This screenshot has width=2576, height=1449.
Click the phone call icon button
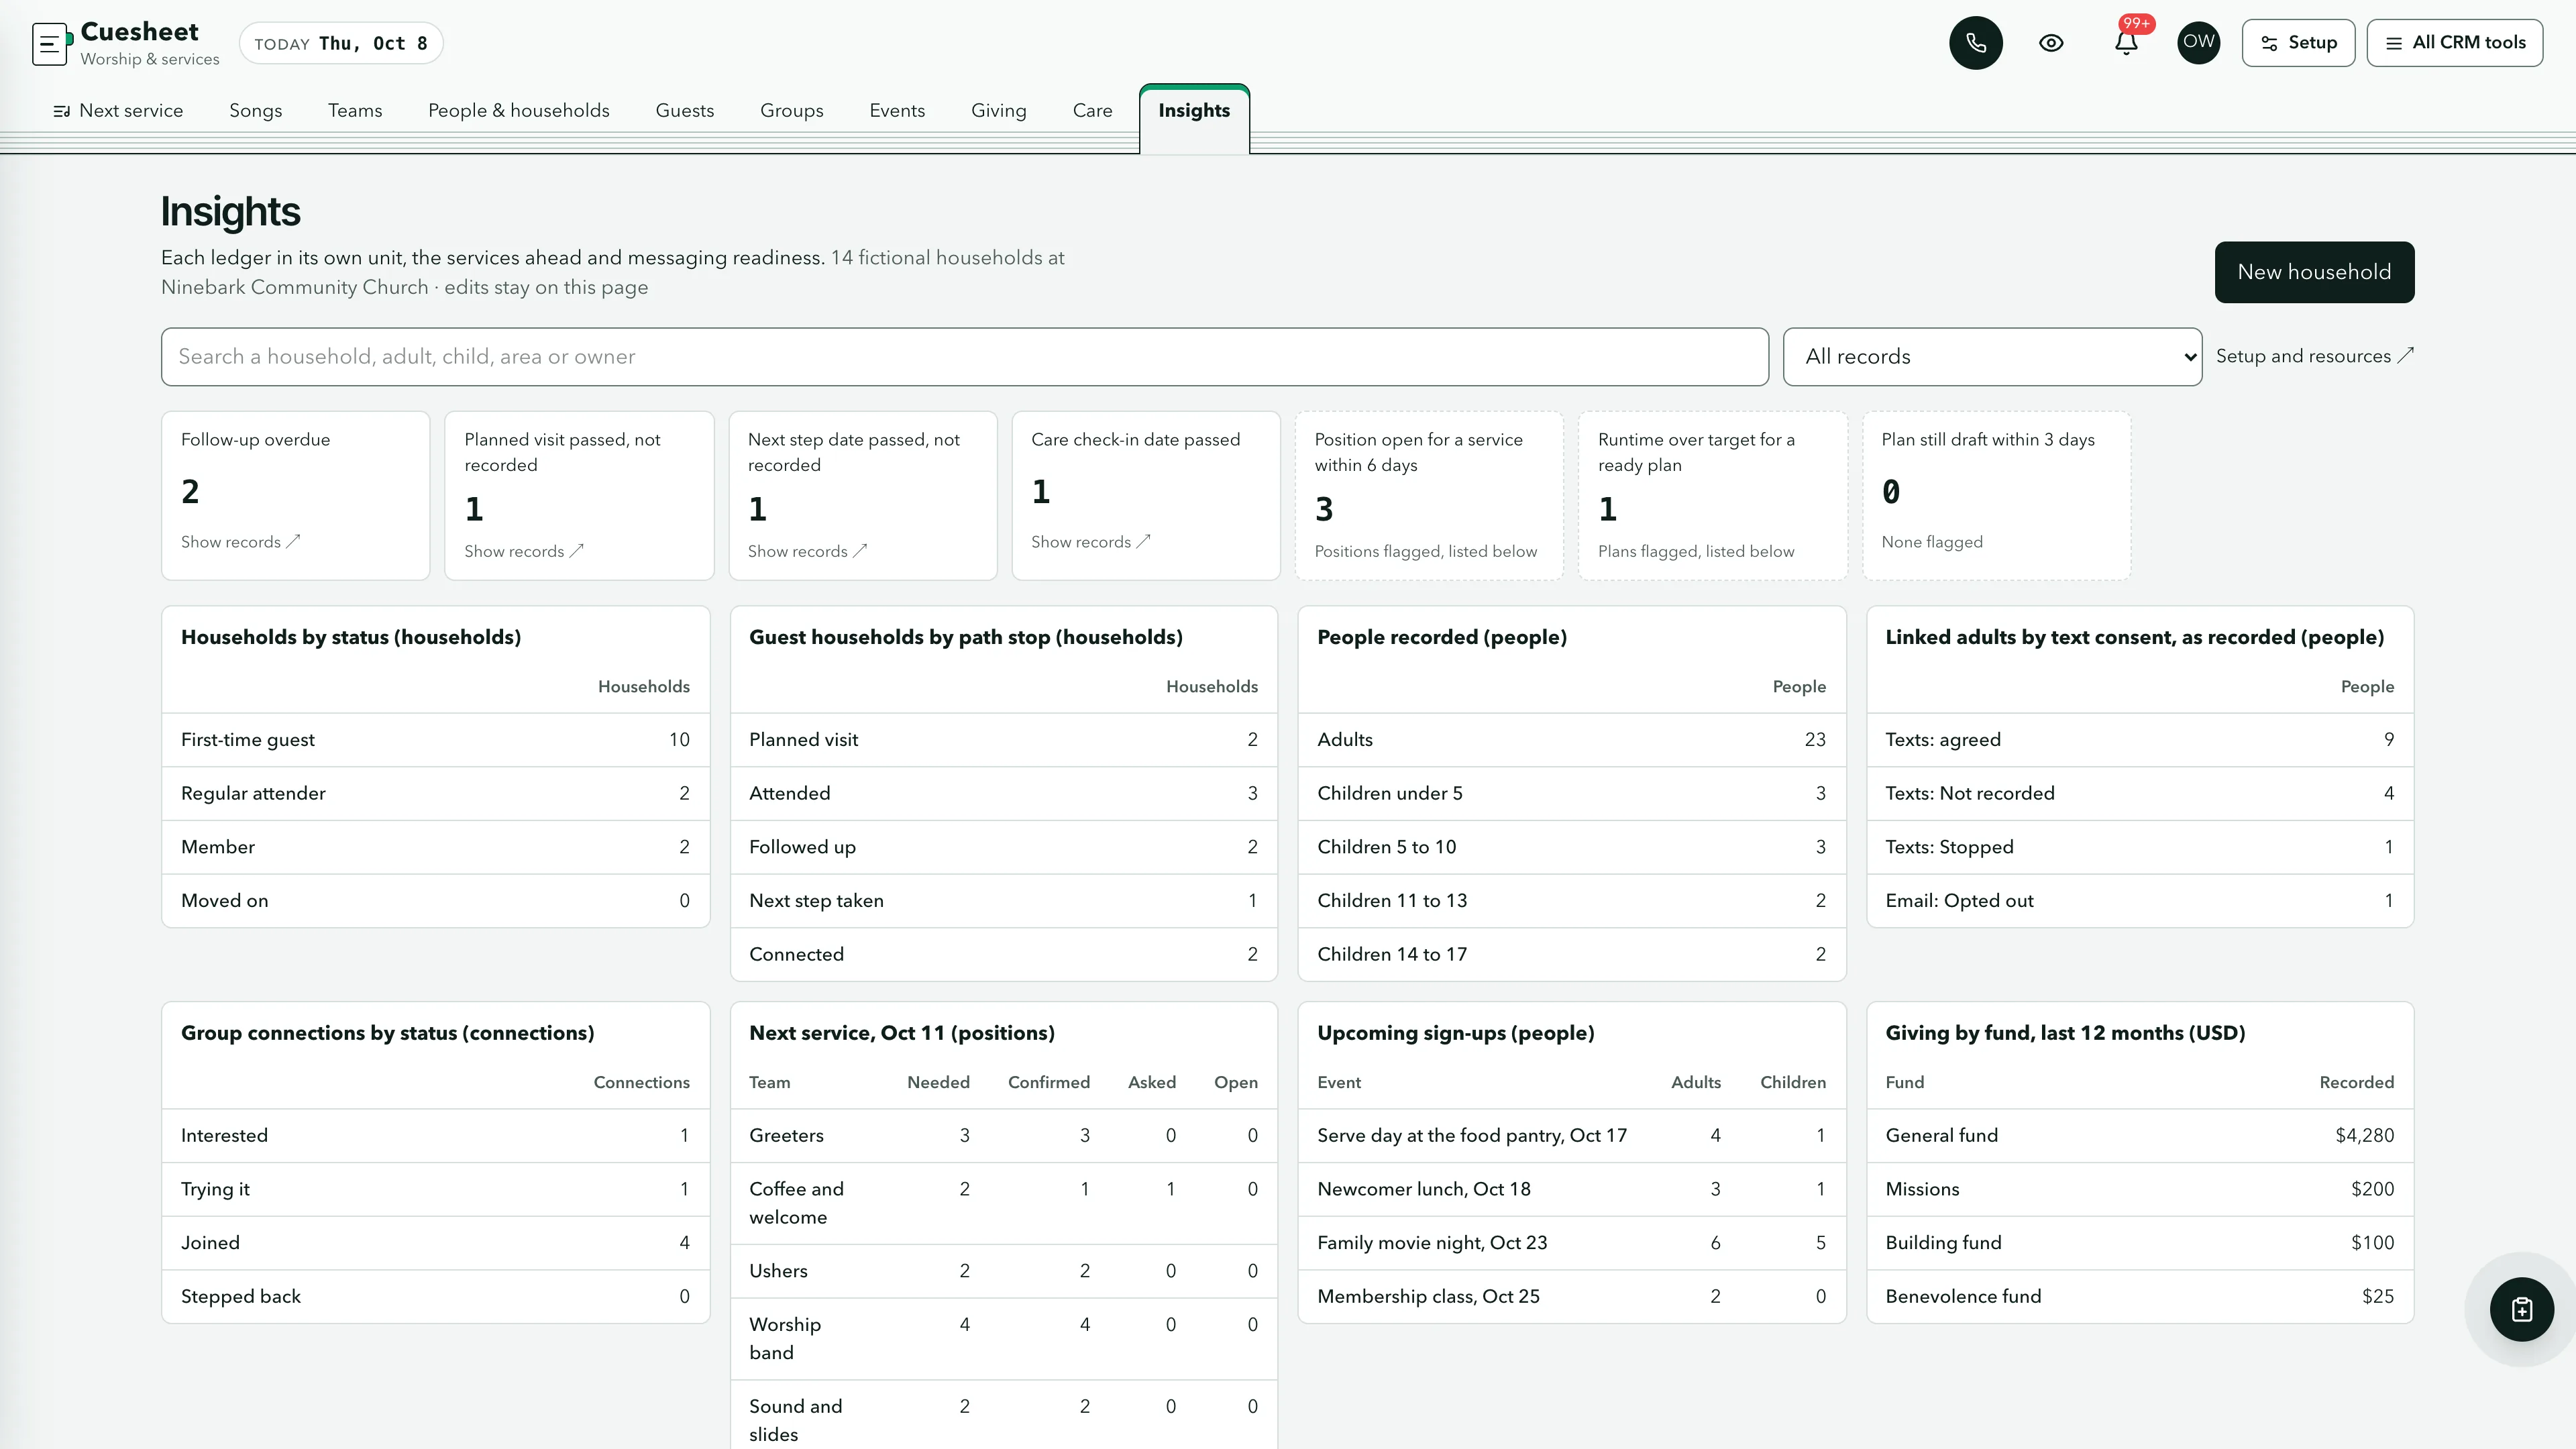(x=1975, y=43)
